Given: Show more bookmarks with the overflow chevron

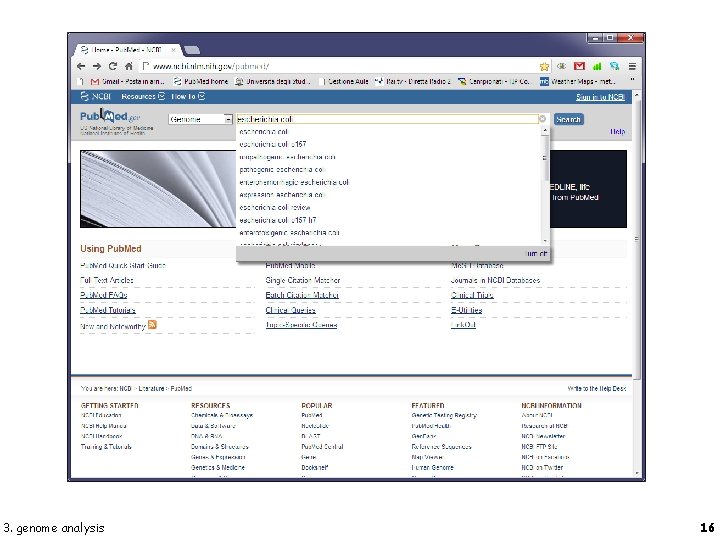Looking at the screenshot, I should click(x=633, y=80).
